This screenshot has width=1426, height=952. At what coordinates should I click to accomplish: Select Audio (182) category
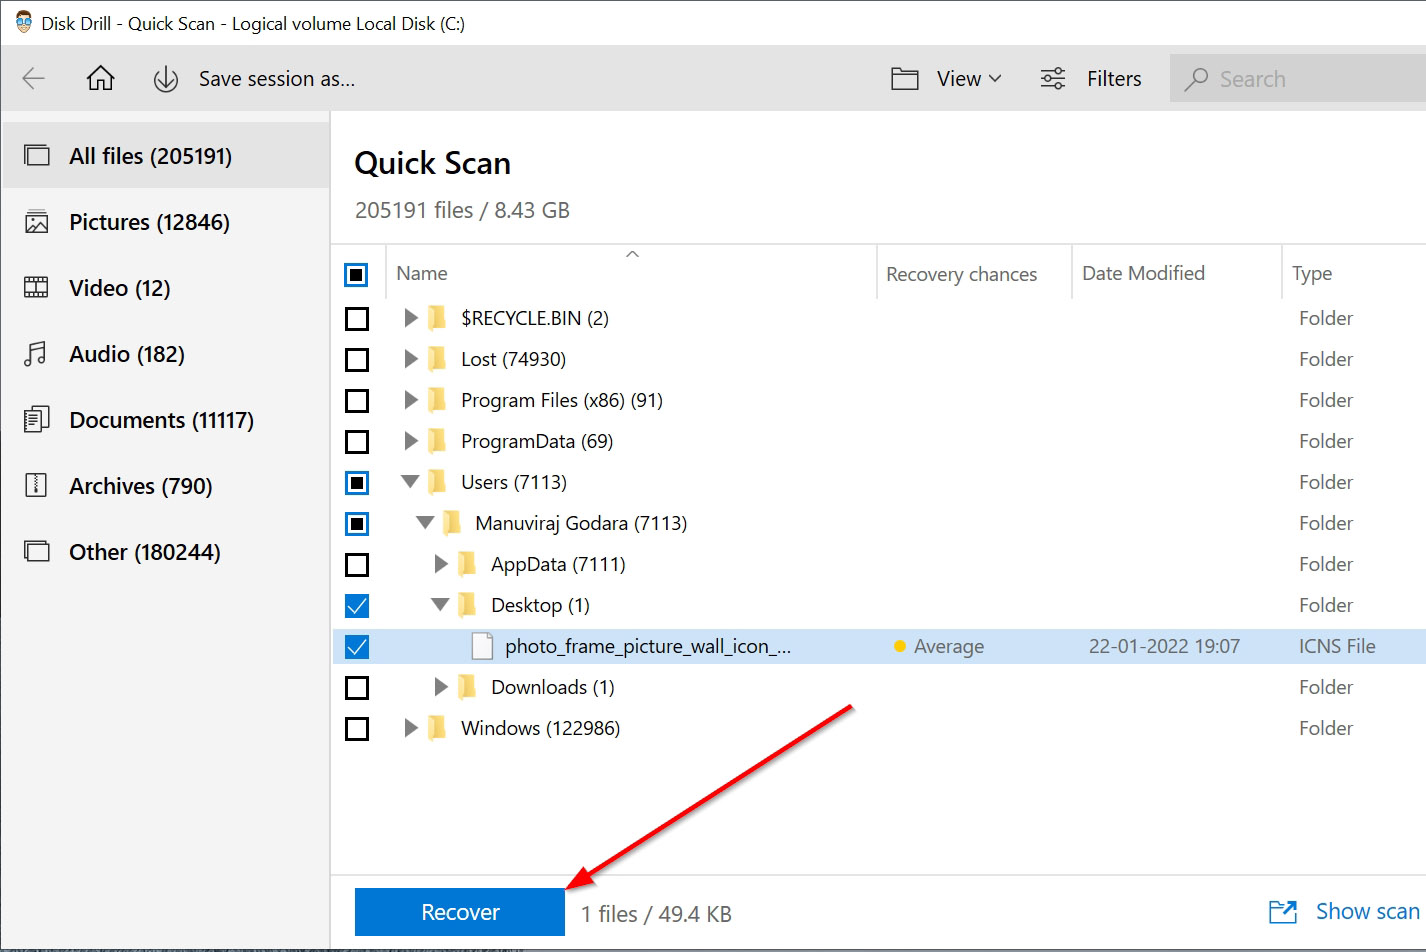pos(166,354)
